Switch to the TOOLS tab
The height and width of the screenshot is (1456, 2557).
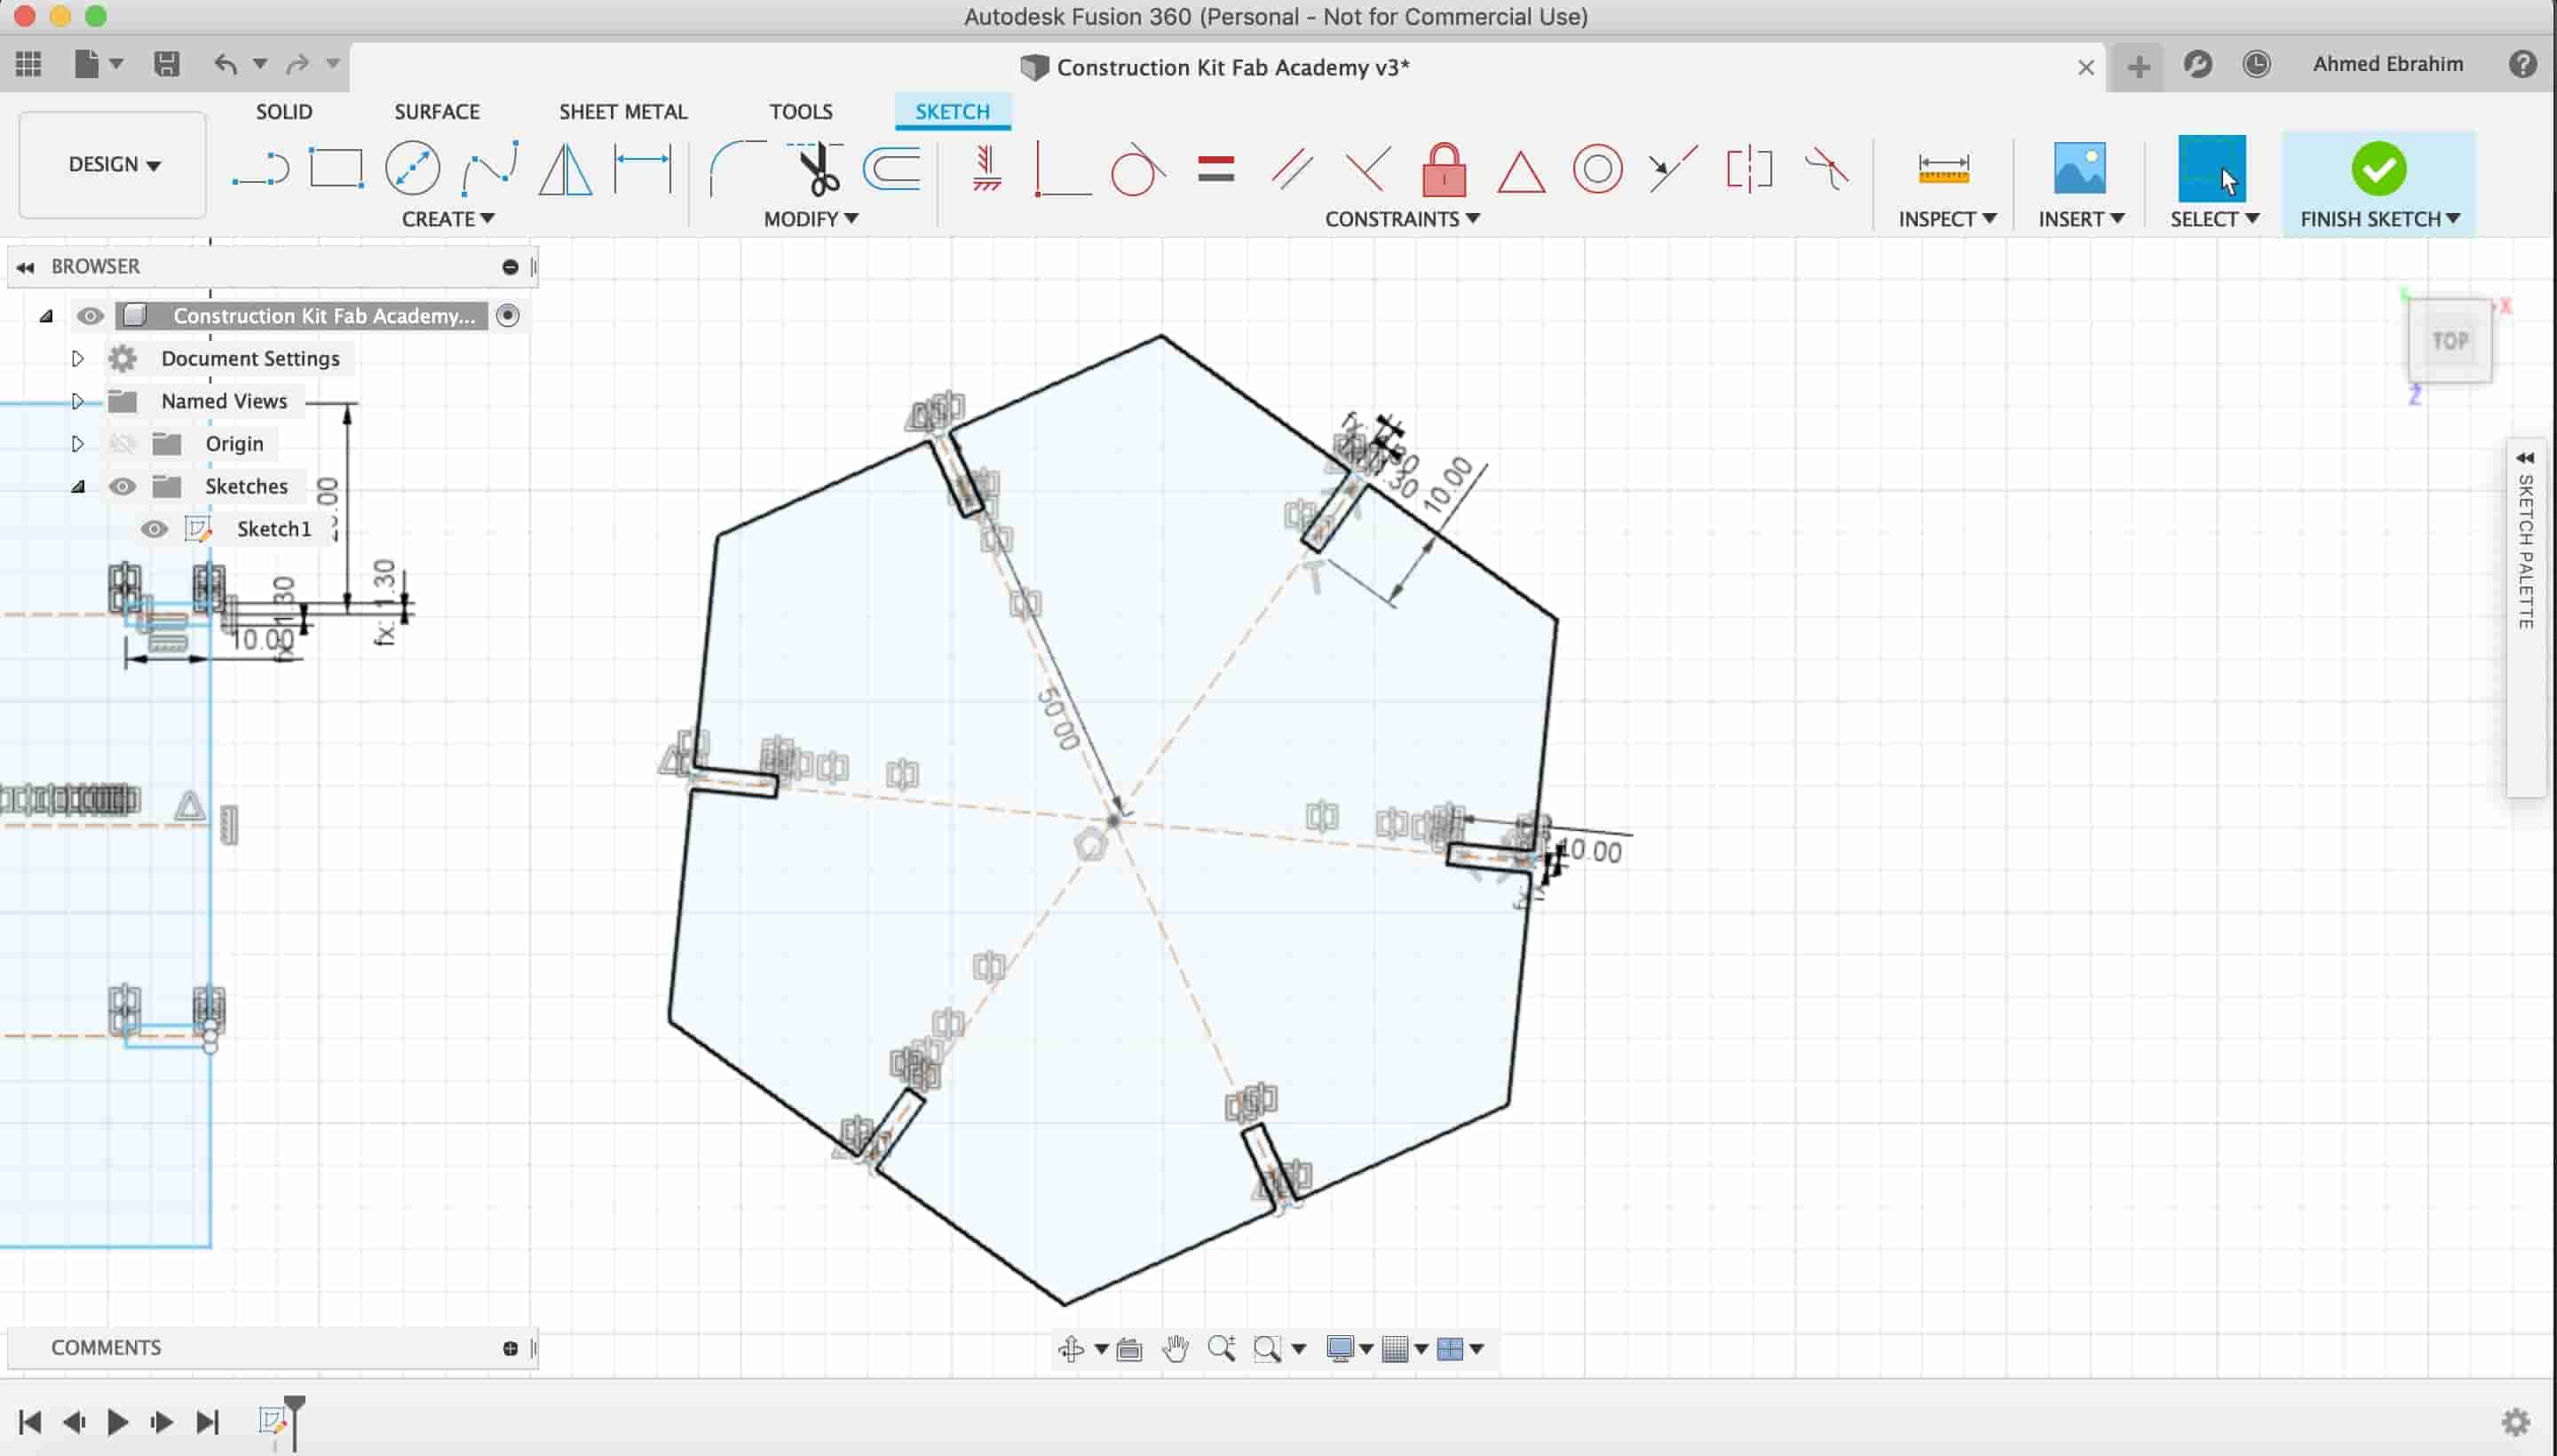[801, 111]
